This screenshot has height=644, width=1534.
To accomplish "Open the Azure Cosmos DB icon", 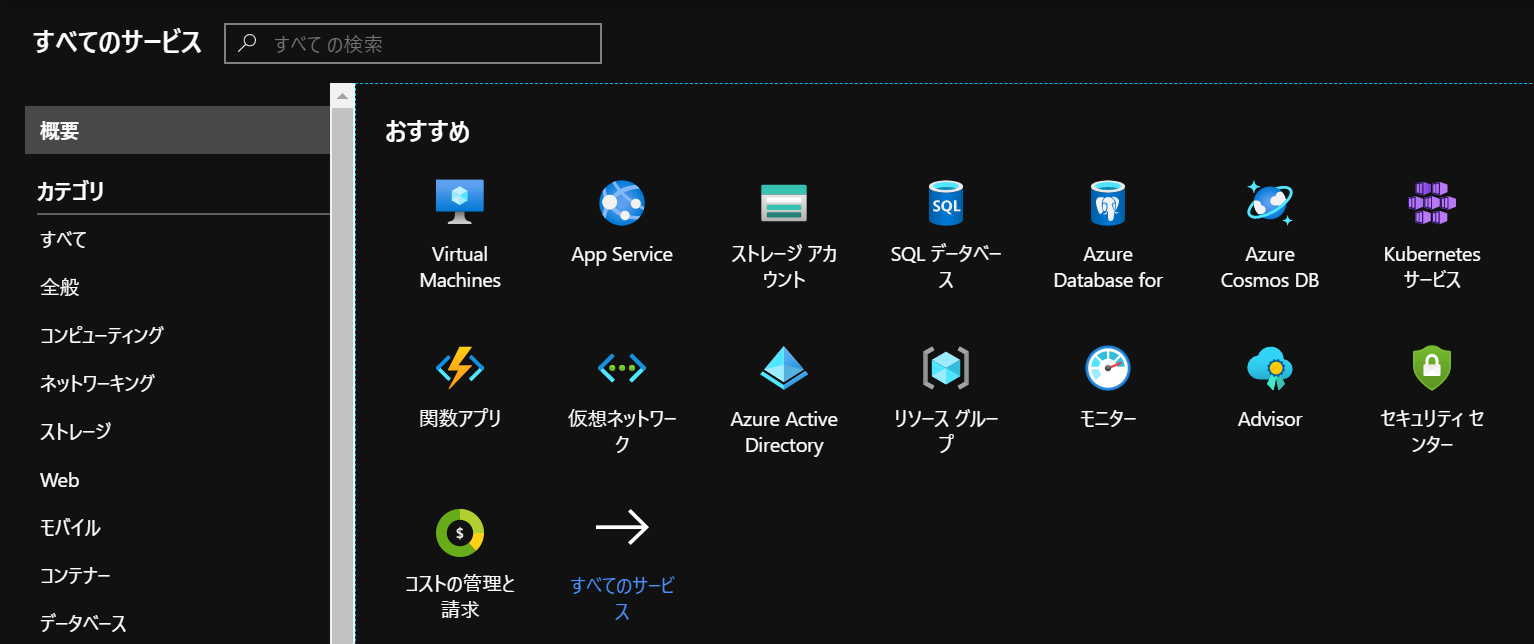I will (x=1270, y=202).
